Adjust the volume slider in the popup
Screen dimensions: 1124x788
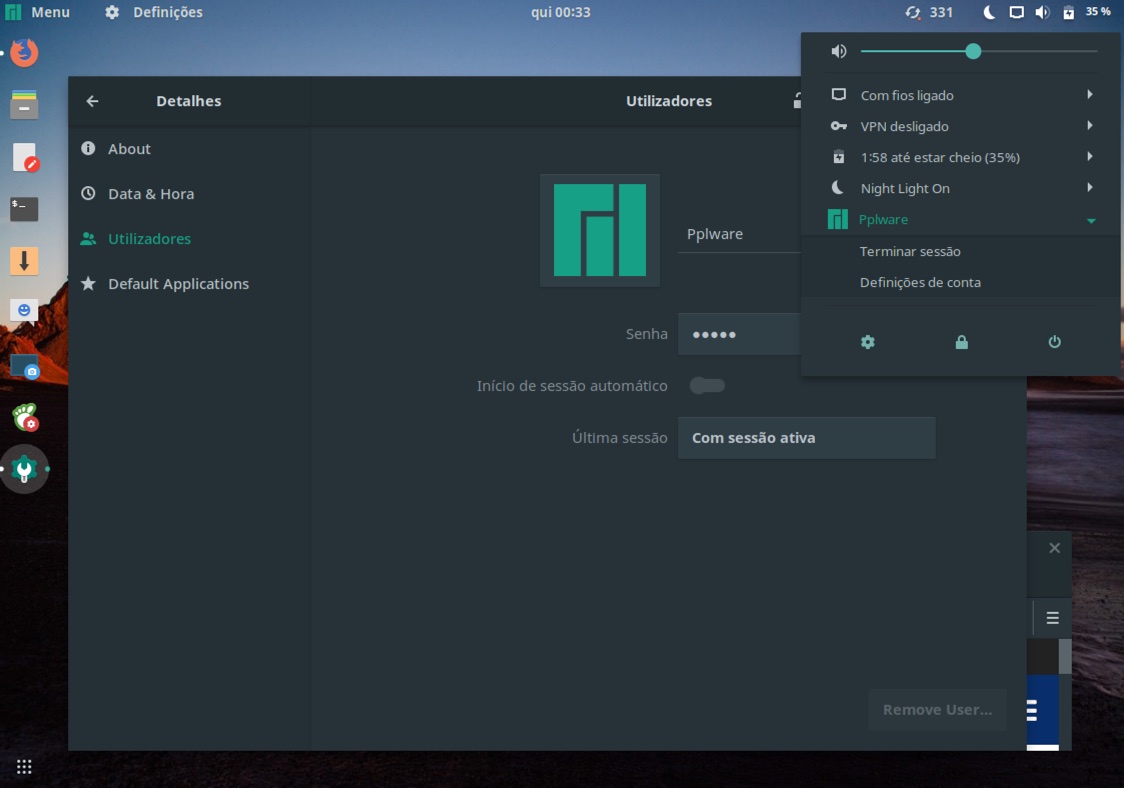pos(973,51)
